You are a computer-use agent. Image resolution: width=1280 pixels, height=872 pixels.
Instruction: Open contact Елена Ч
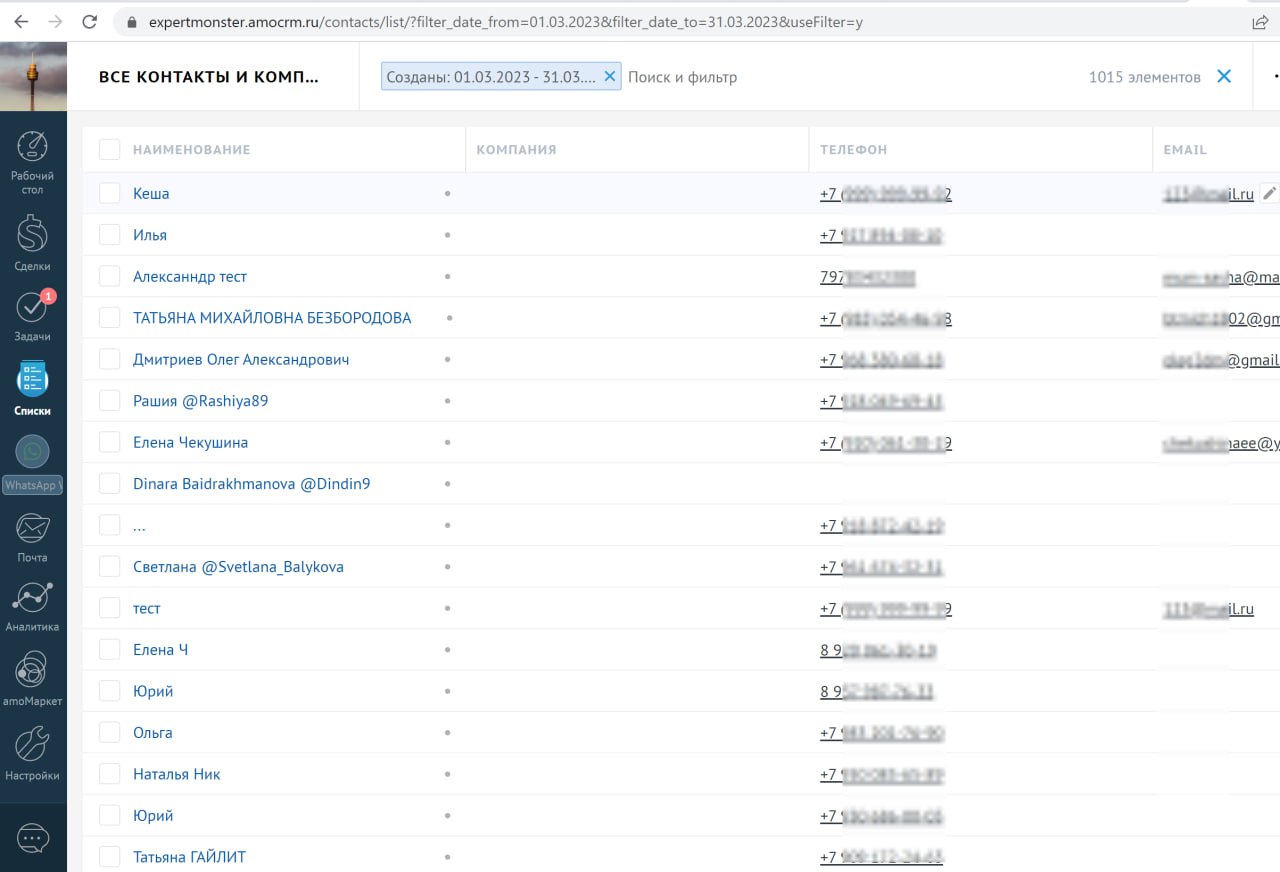click(x=161, y=650)
